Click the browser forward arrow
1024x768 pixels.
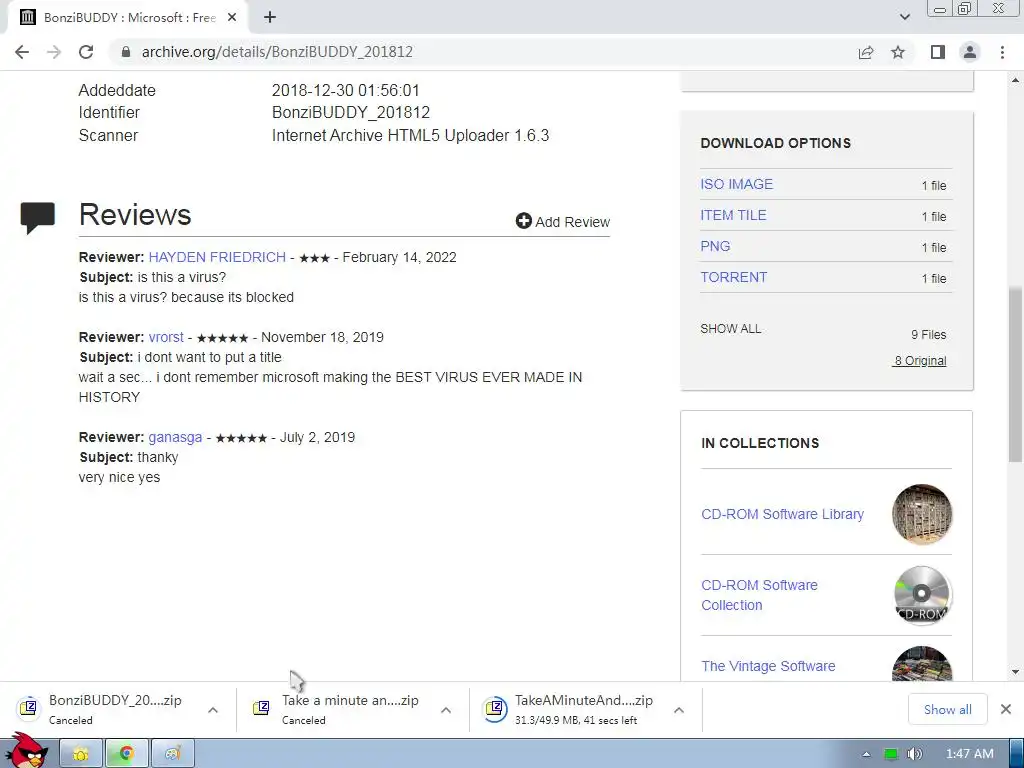coord(54,52)
